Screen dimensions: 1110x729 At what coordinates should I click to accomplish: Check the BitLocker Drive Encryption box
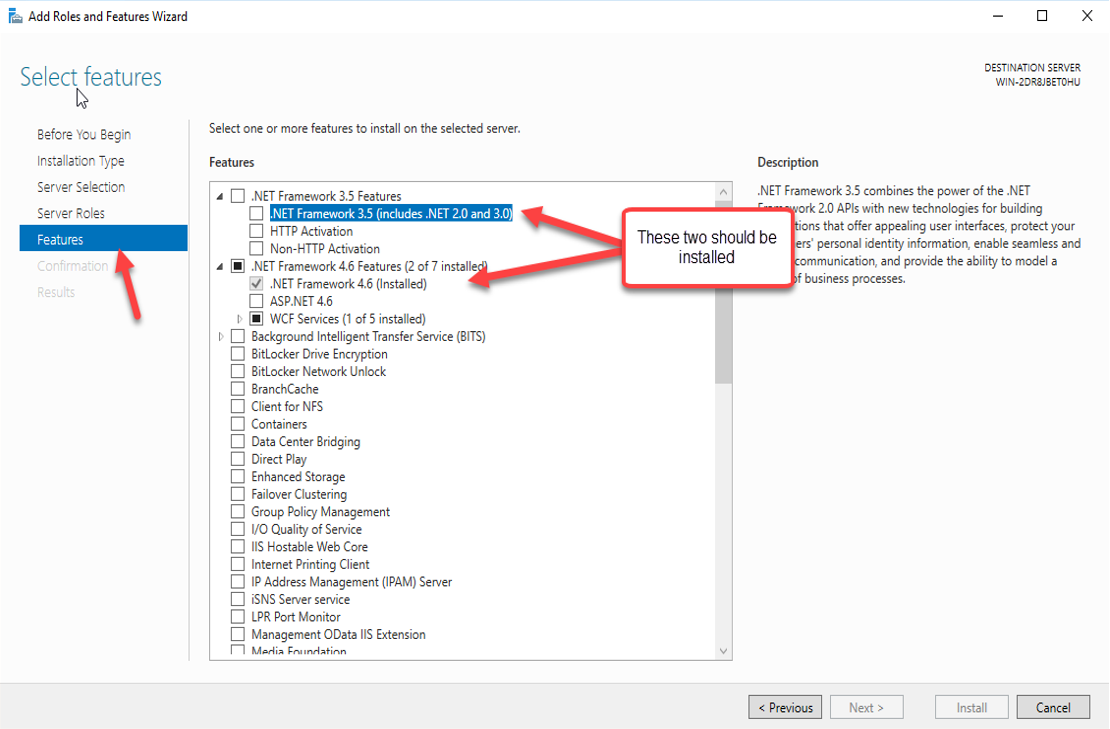[x=238, y=354]
